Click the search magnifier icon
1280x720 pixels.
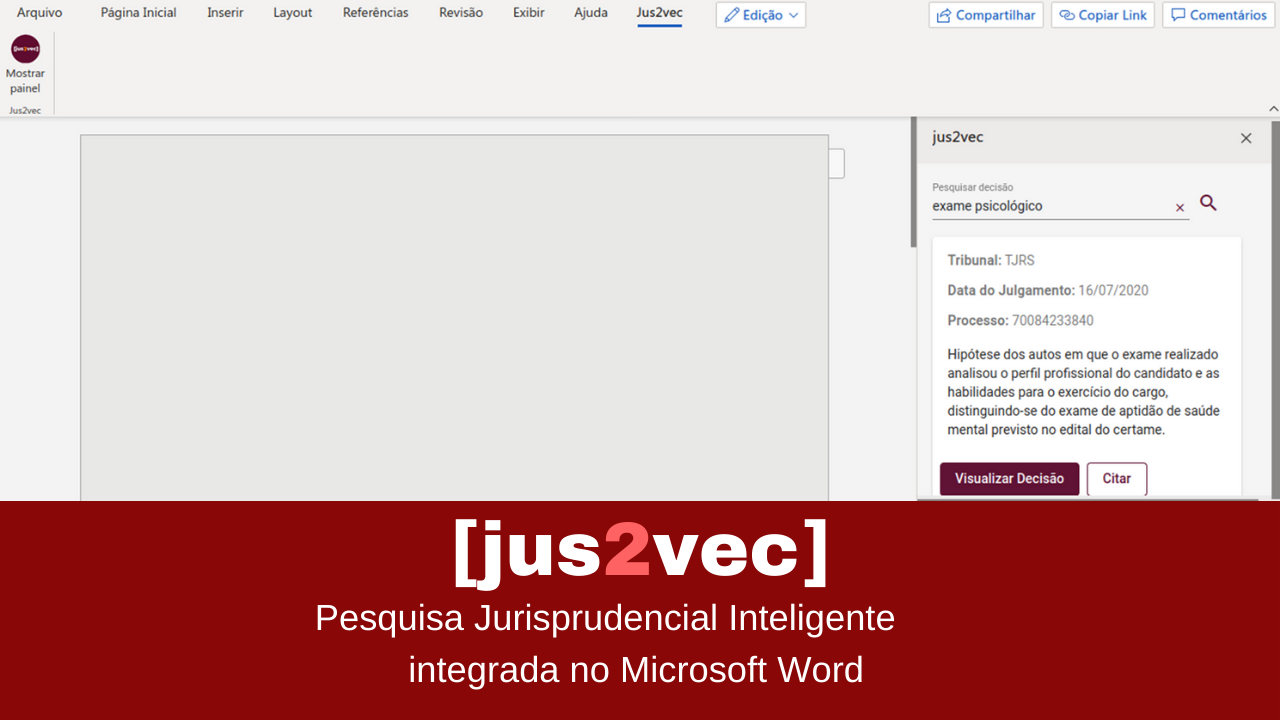1208,203
